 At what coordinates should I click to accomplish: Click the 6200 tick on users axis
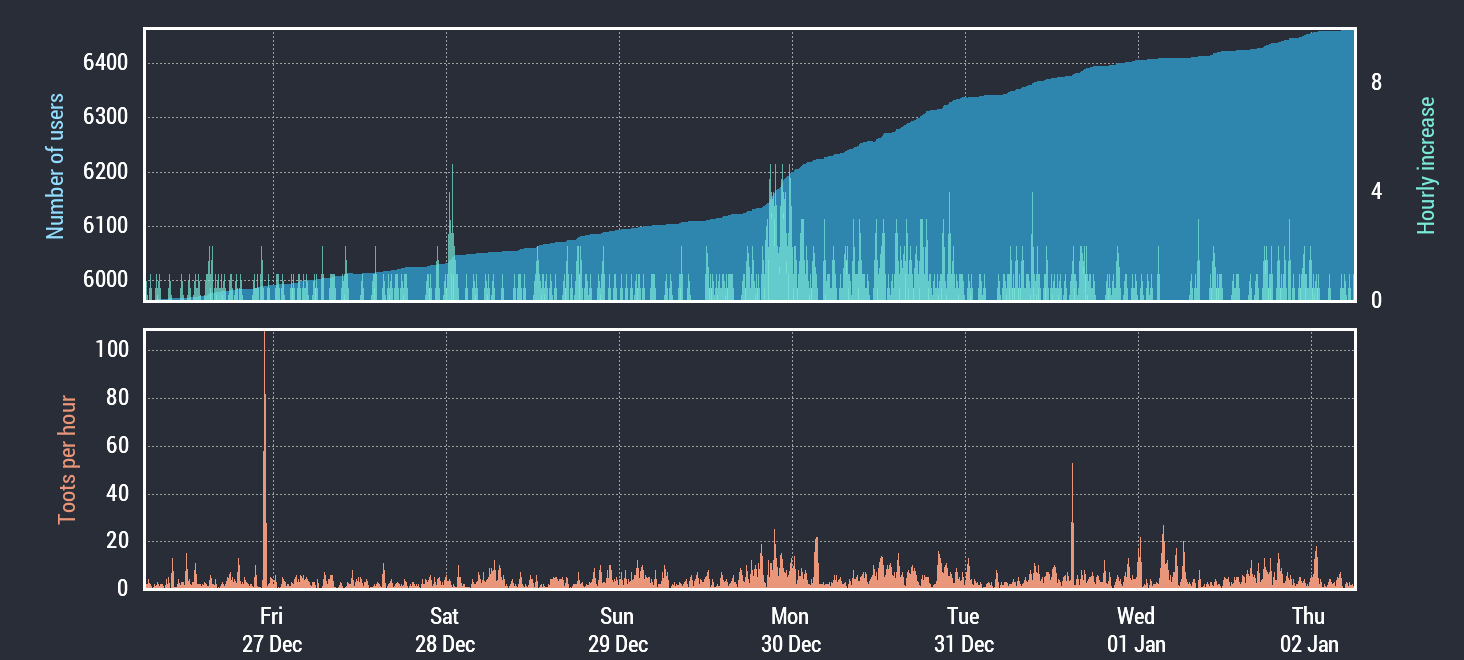105,172
